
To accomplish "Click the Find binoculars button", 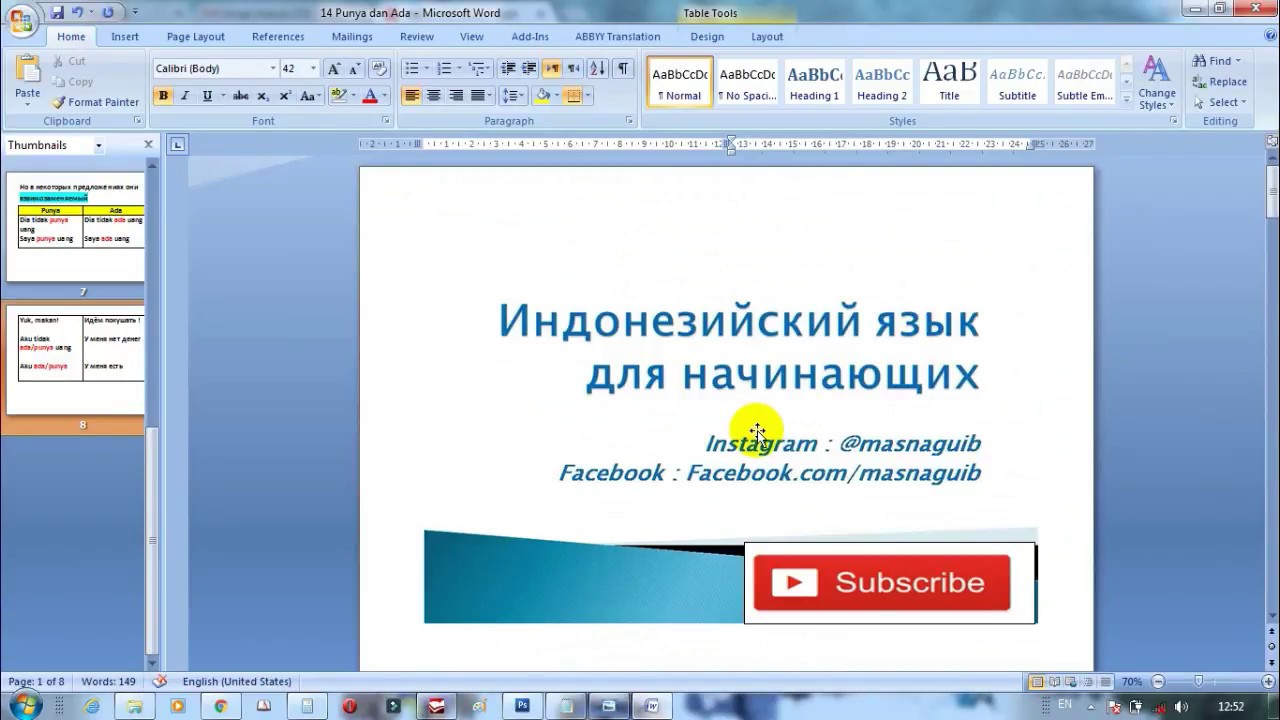I will [x=1216, y=61].
